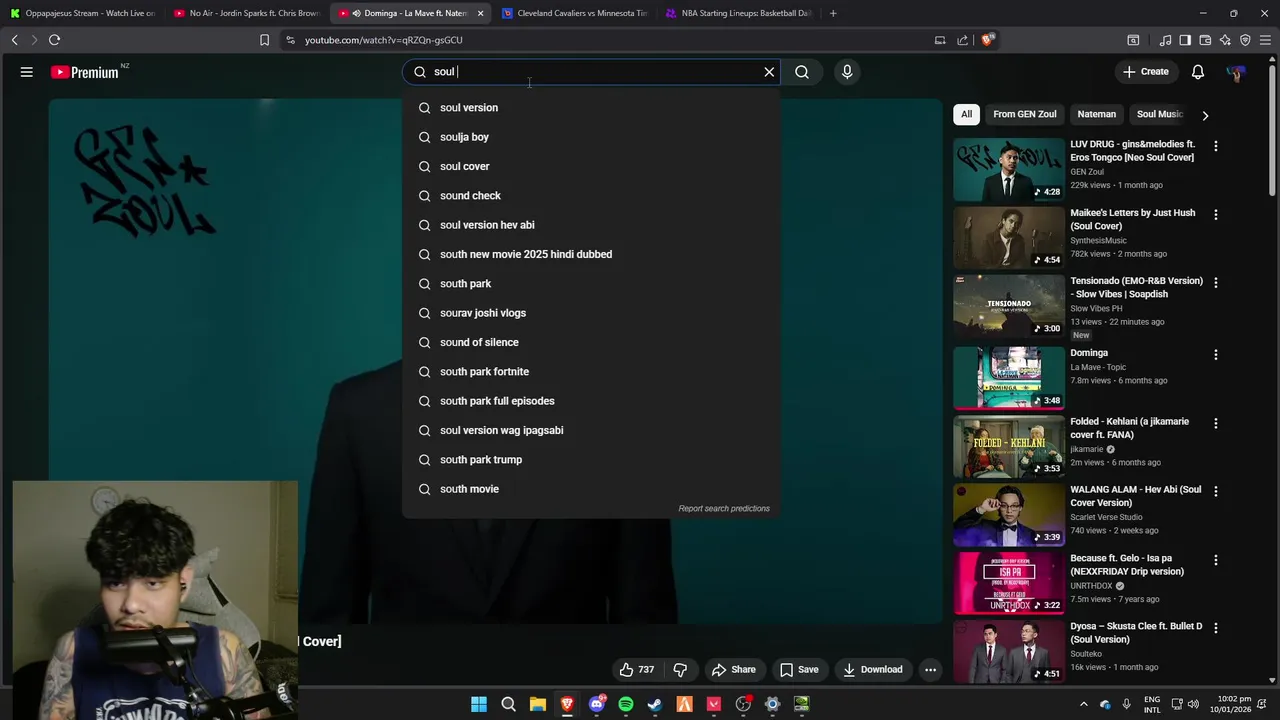Screen dimensions: 1280x720
Task: Switch to NBA Starting Lineups tab
Action: tap(738, 13)
